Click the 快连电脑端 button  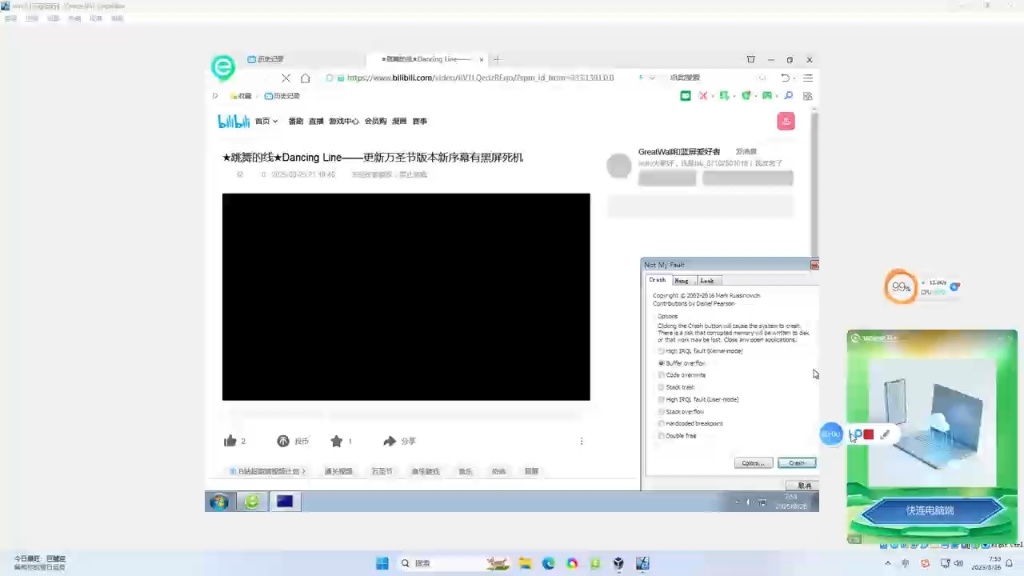(931, 511)
